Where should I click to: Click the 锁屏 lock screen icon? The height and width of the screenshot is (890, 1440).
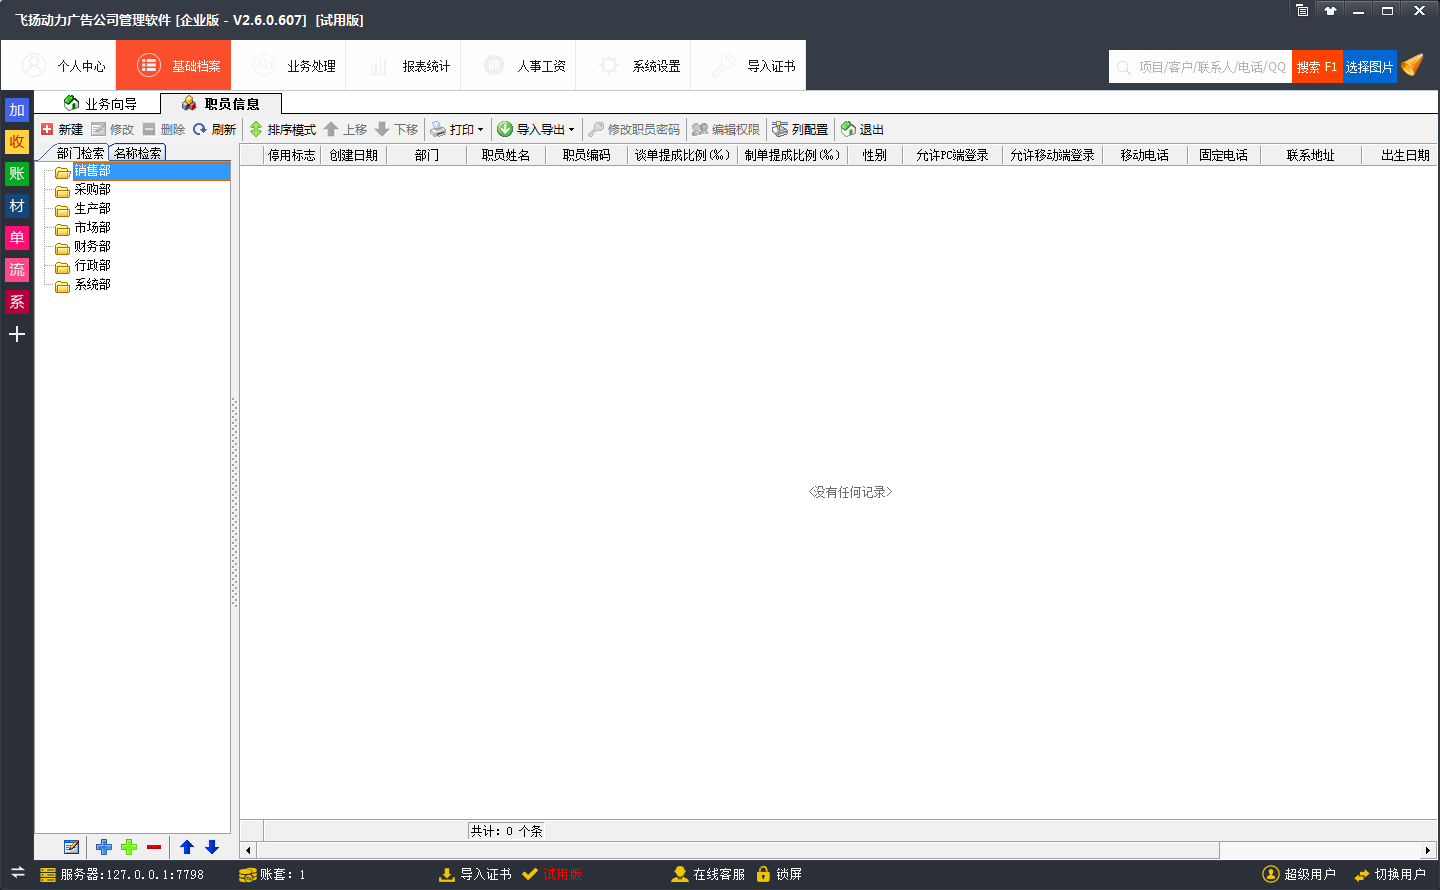(x=764, y=874)
